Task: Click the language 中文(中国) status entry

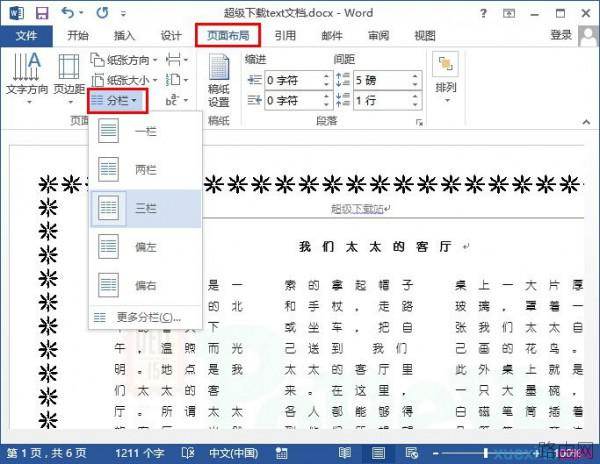Action: tap(233, 453)
